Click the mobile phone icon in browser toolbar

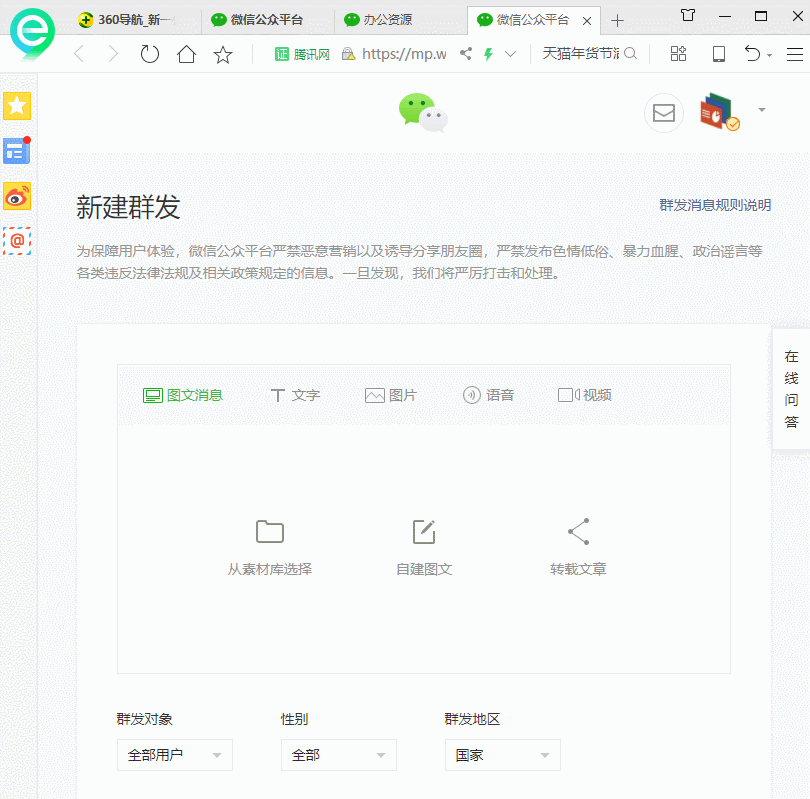pyautogui.click(x=718, y=53)
